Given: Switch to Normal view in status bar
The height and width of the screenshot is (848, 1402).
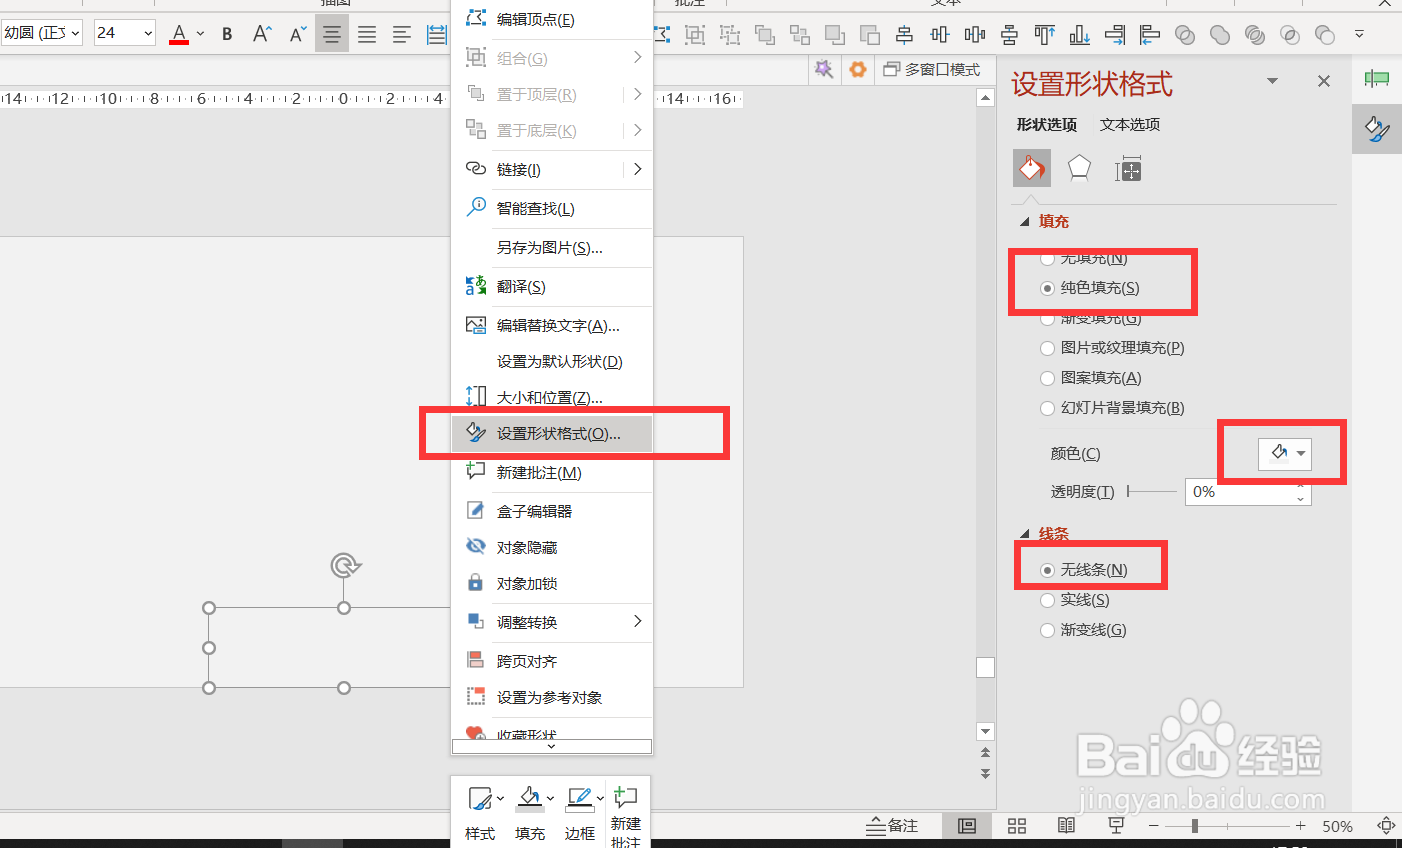Looking at the screenshot, I should (967, 826).
